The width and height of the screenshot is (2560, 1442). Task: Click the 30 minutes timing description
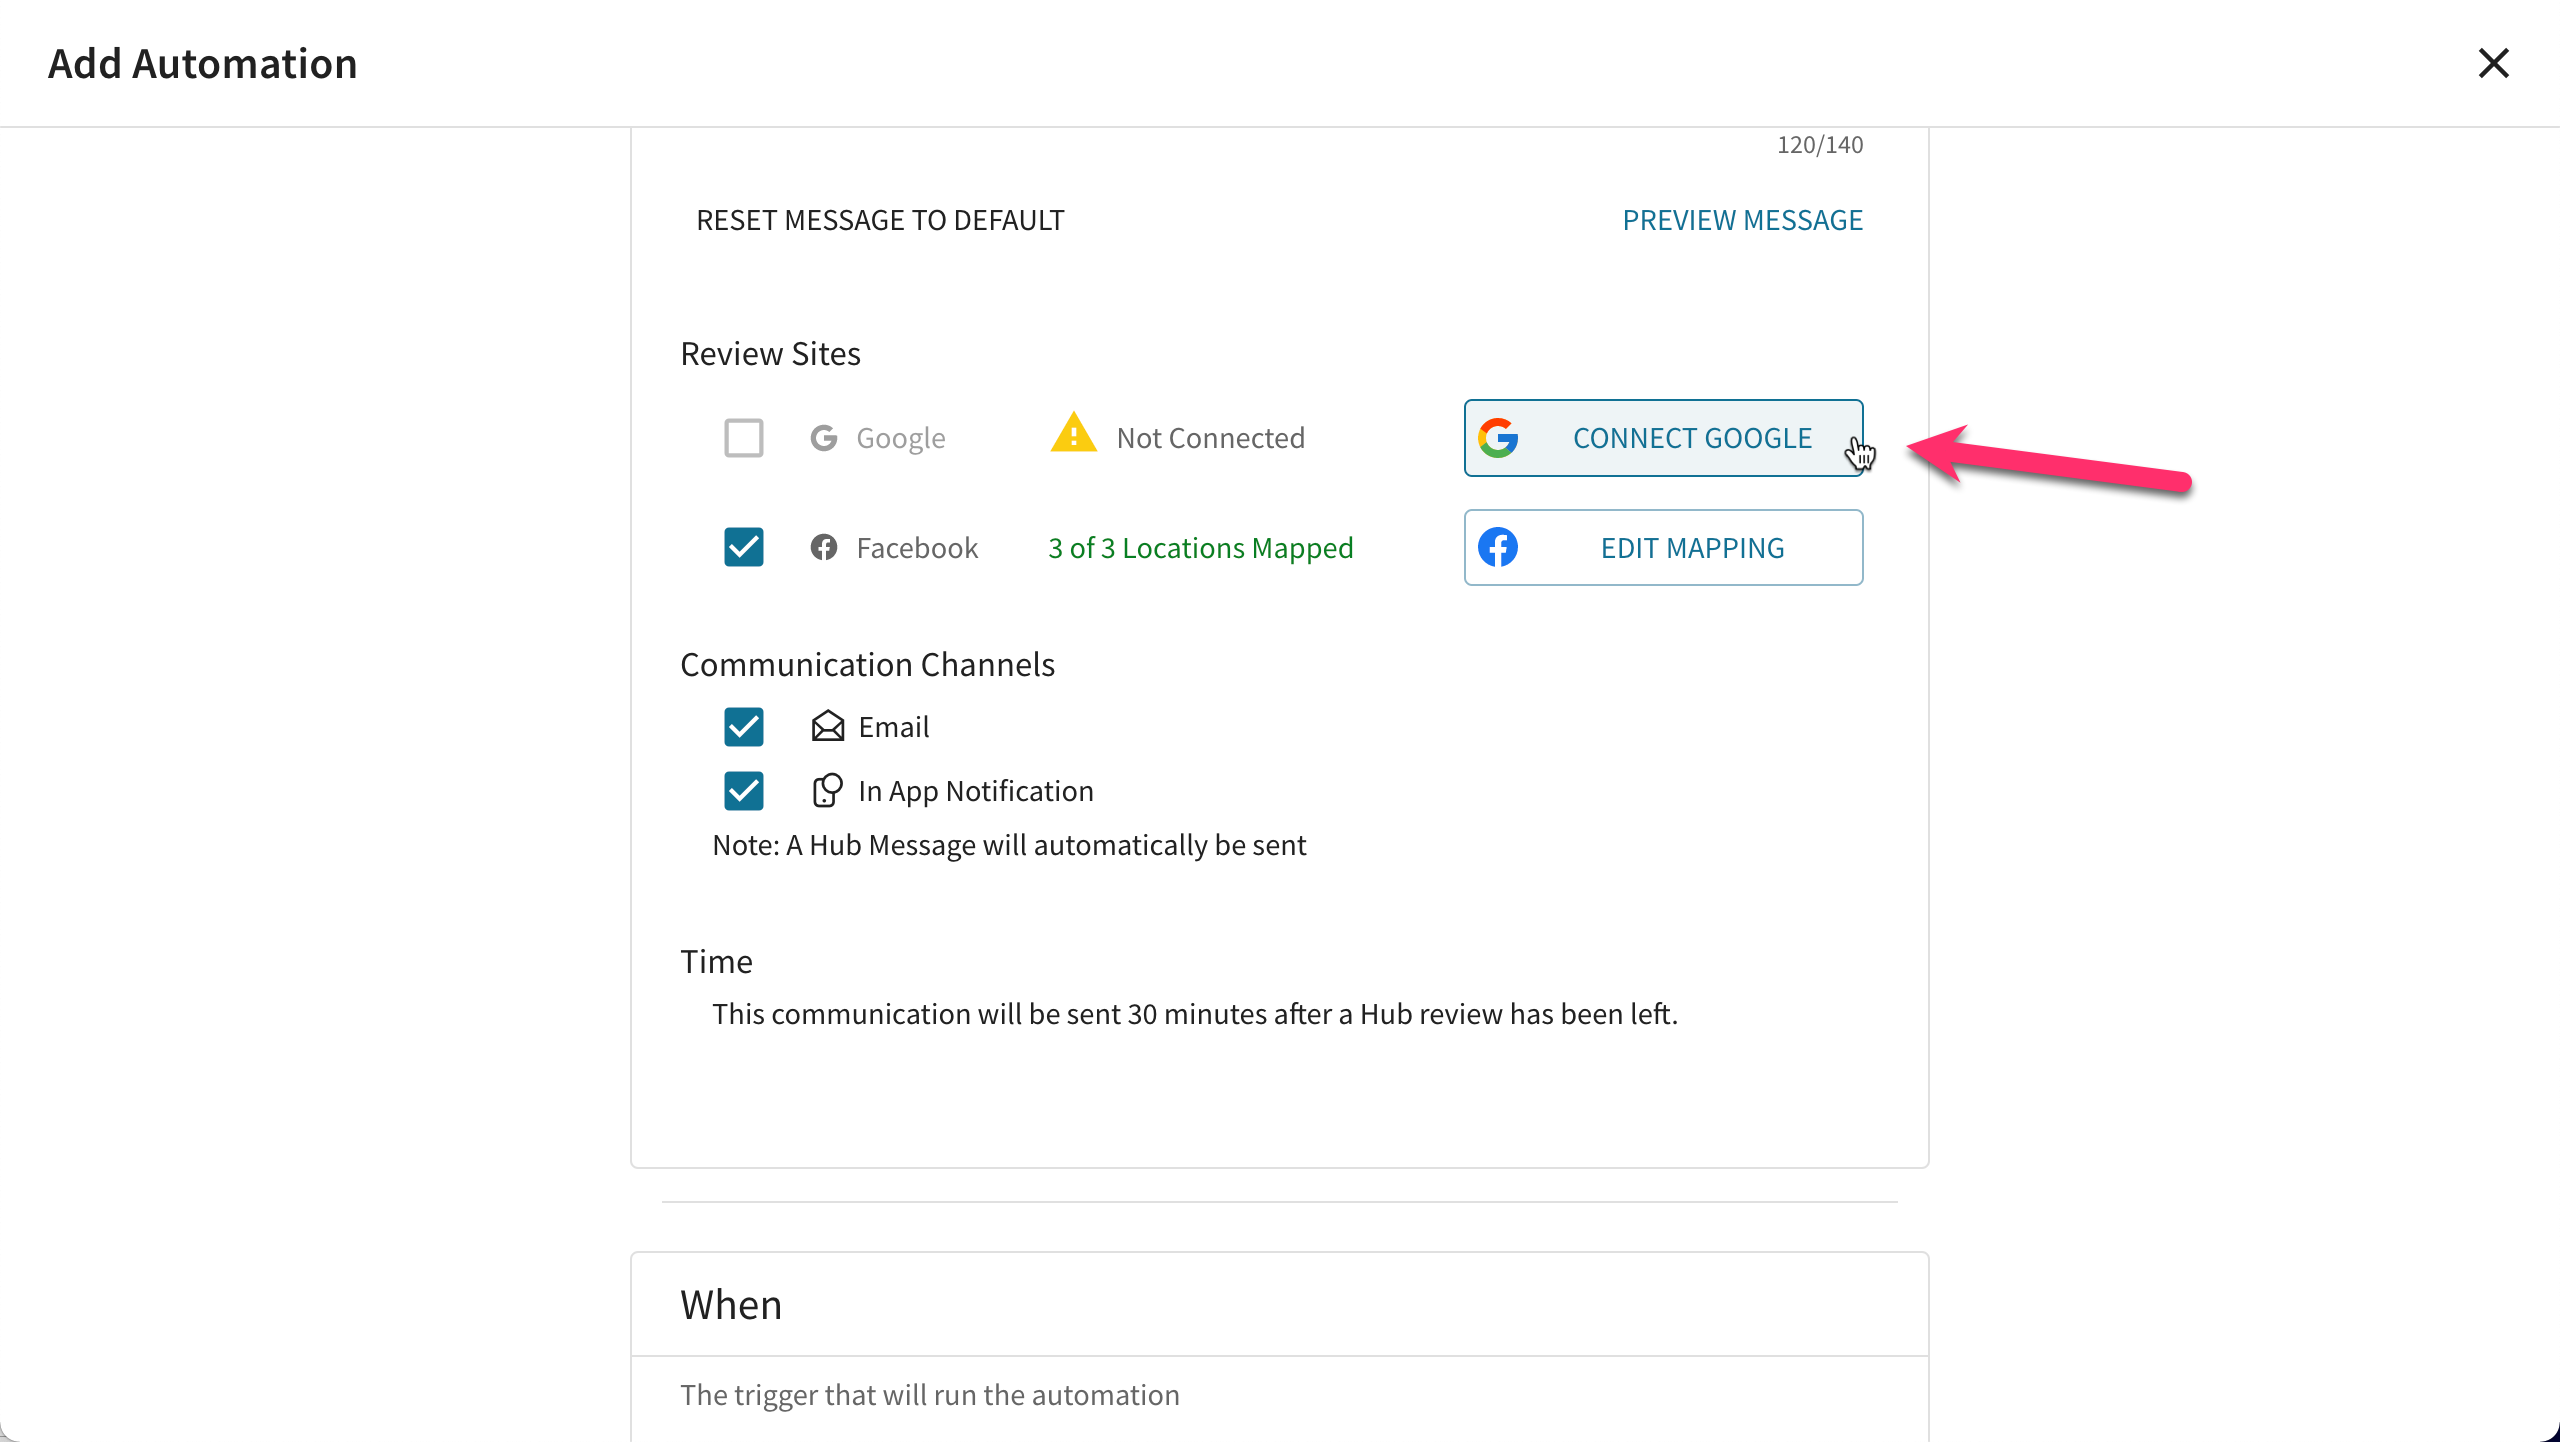click(x=1195, y=1014)
